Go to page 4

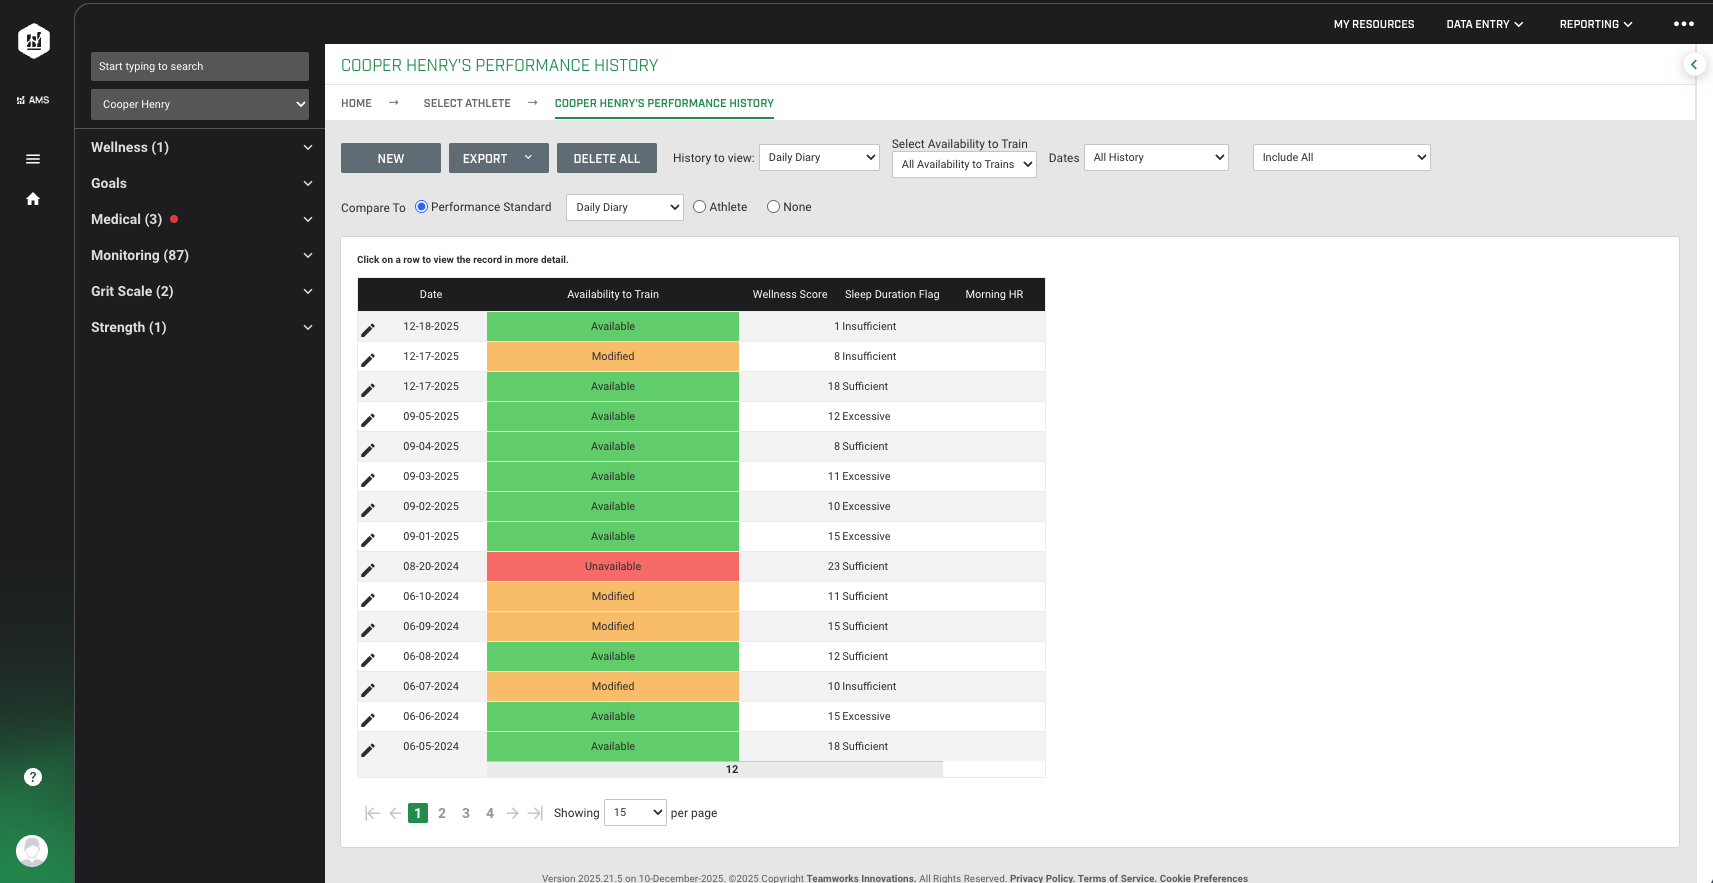pos(490,813)
